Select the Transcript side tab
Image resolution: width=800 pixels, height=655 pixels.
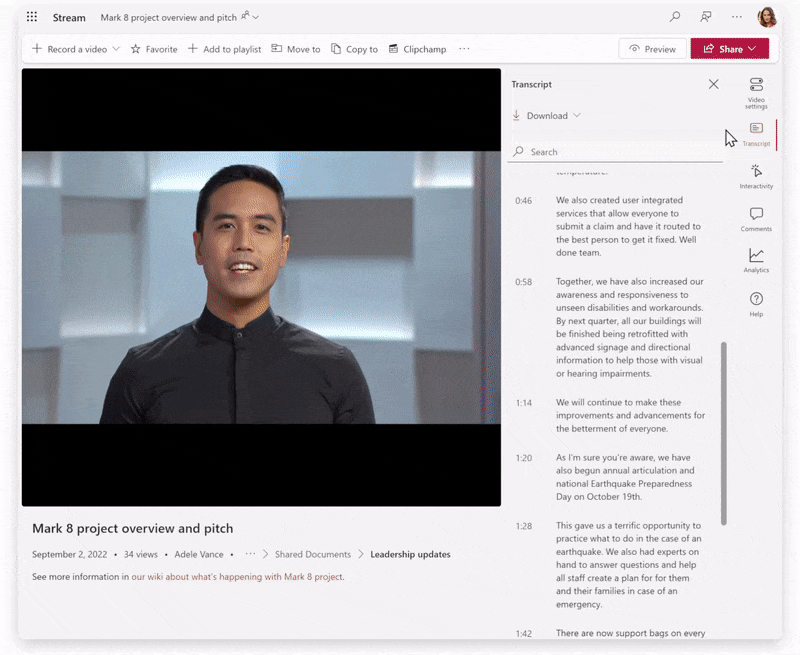[756, 135]
